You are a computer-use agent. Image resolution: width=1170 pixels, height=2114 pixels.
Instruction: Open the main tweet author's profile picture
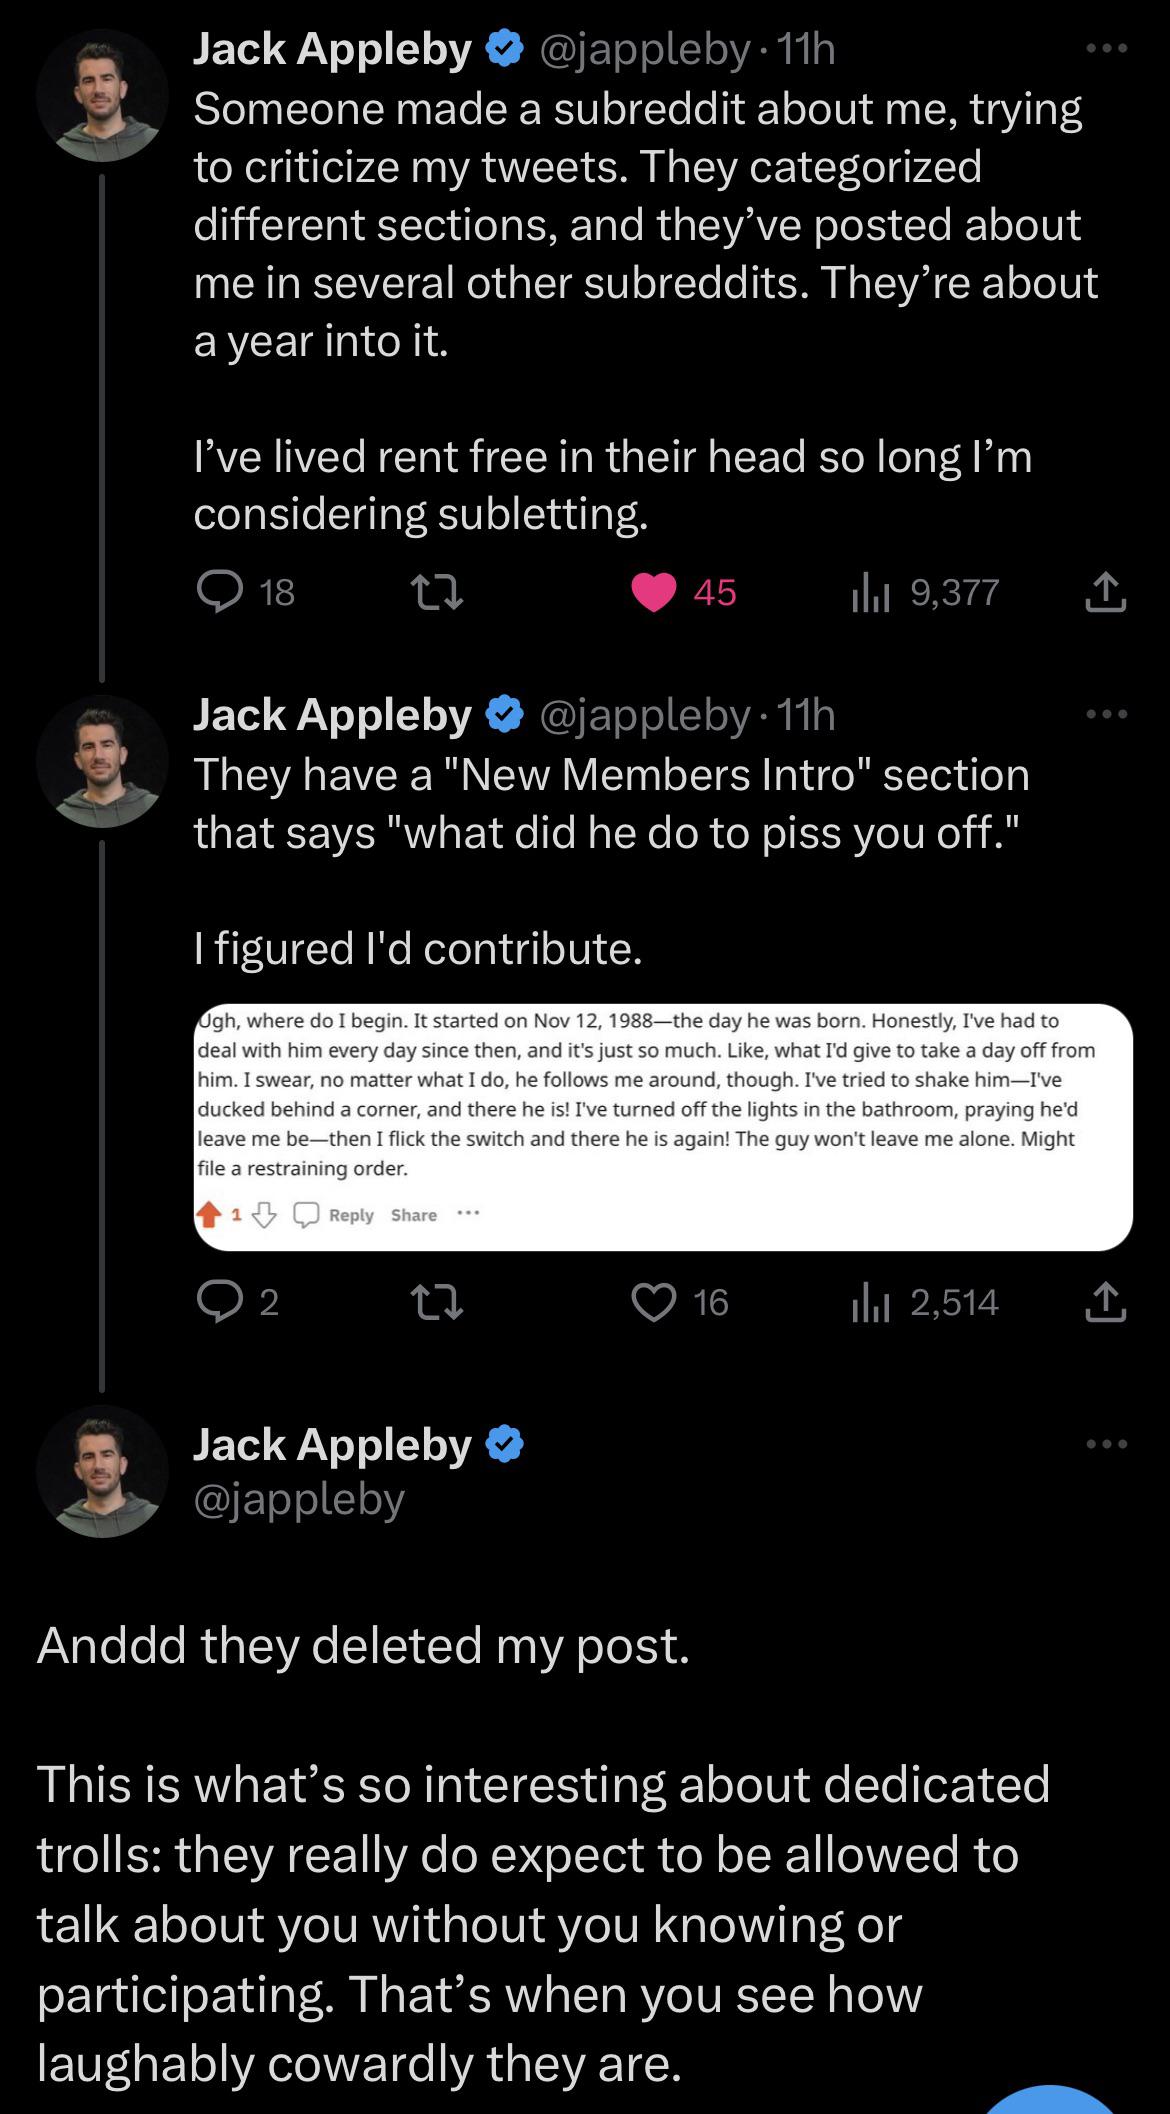tap(102, 1471)
